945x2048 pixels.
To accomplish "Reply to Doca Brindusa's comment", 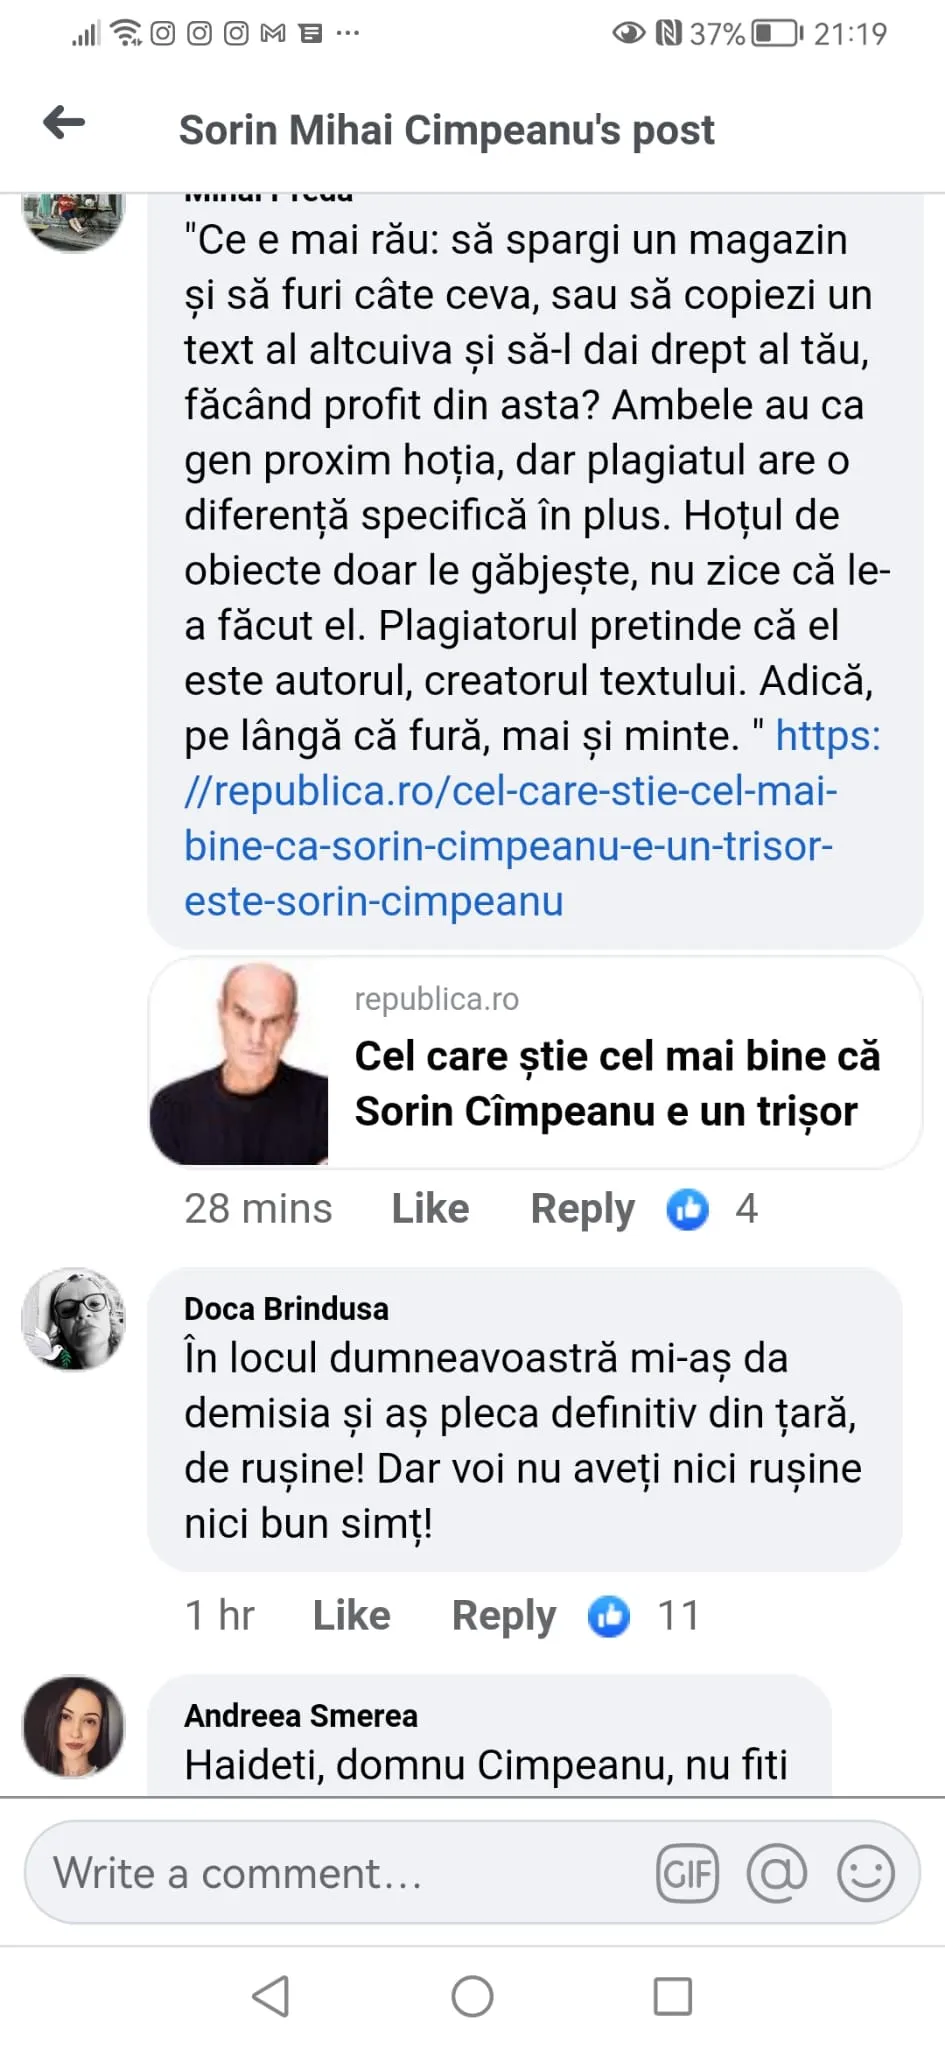I will tap(503, 1616).
